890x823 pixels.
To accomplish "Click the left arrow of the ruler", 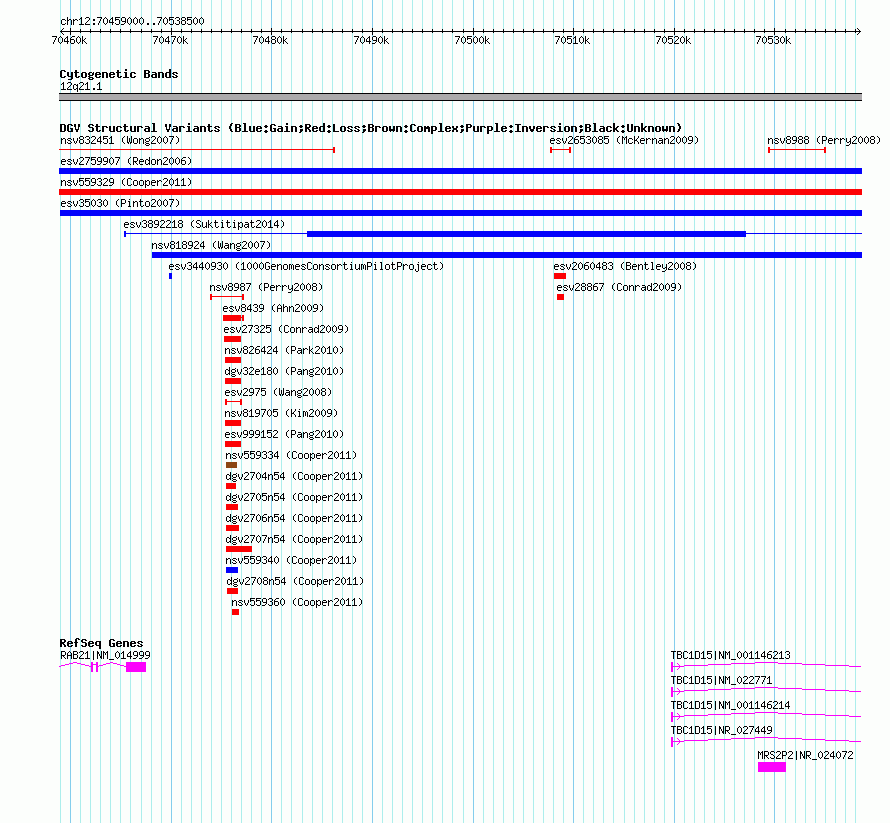I will (62, 31).
